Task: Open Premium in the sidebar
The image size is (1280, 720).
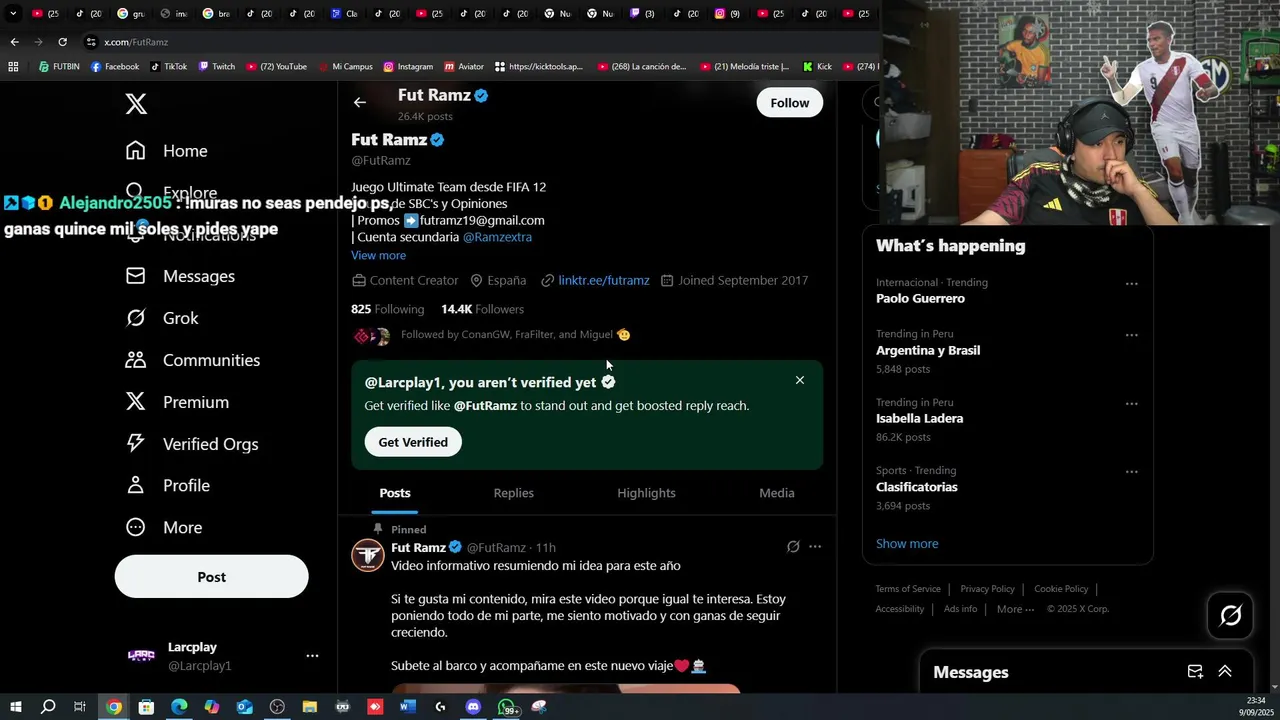Action: pos(176,402)
